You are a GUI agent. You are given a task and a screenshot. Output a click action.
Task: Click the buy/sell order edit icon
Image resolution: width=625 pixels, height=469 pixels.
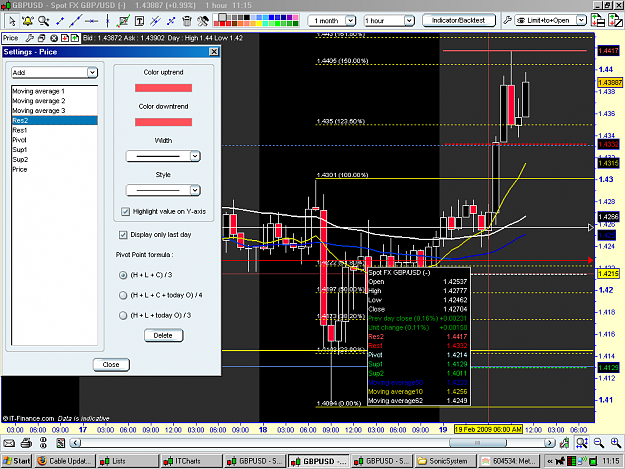615,20
